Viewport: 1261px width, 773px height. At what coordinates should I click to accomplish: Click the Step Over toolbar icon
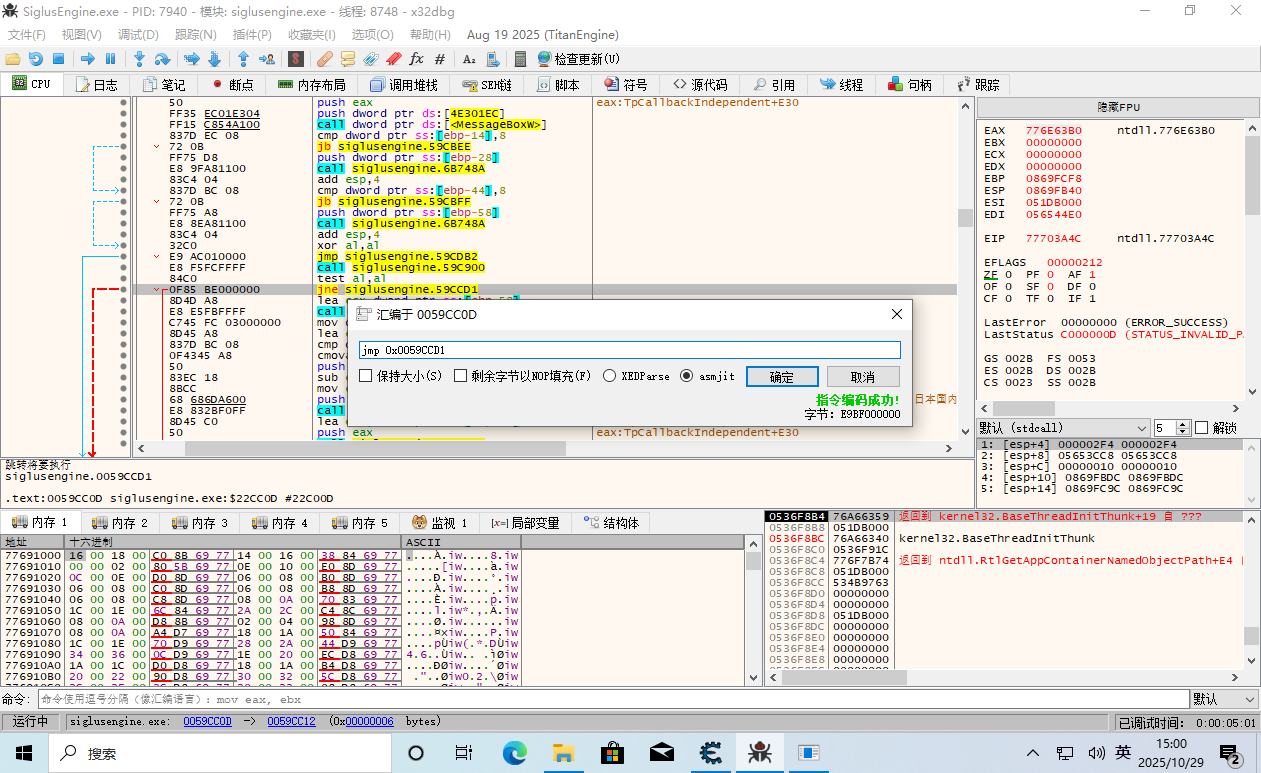pos(162,59)
